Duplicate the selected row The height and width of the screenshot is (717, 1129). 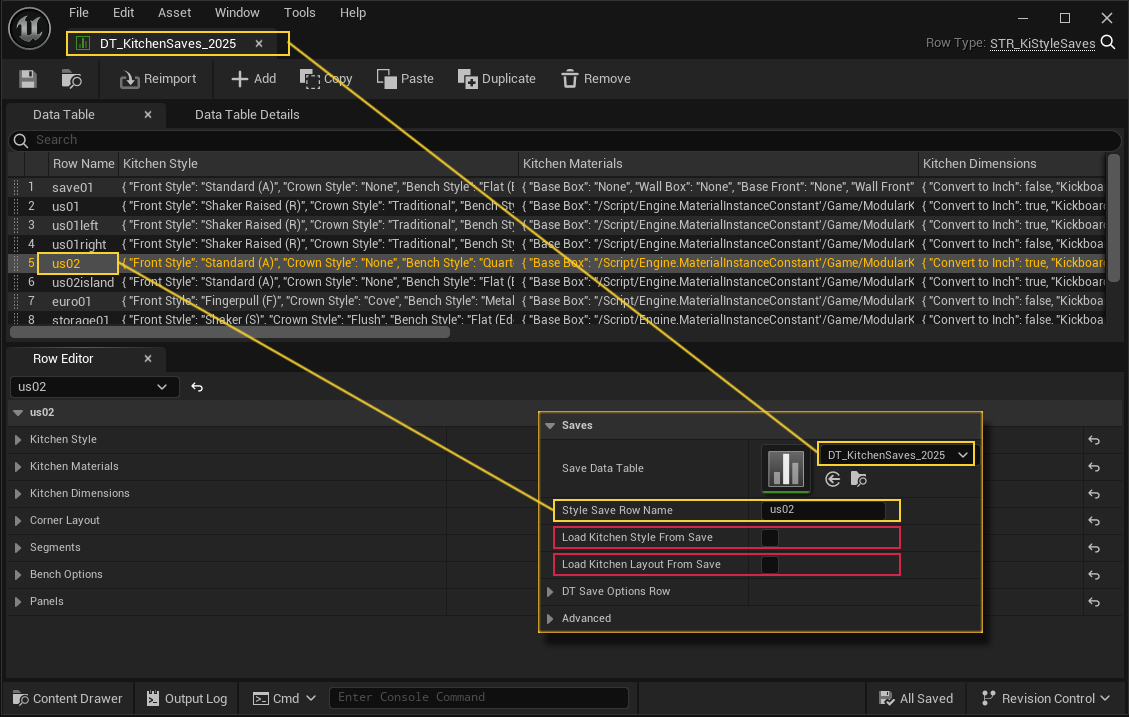click(x=497, y=79)
